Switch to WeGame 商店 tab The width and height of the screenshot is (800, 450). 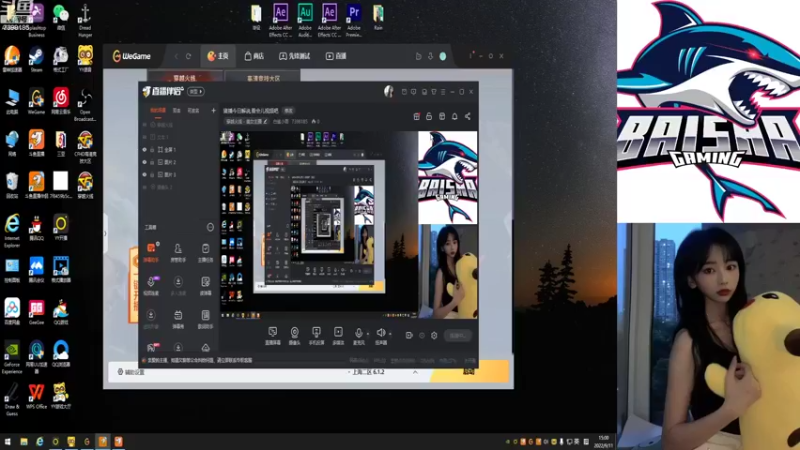[x=254, y=56]
